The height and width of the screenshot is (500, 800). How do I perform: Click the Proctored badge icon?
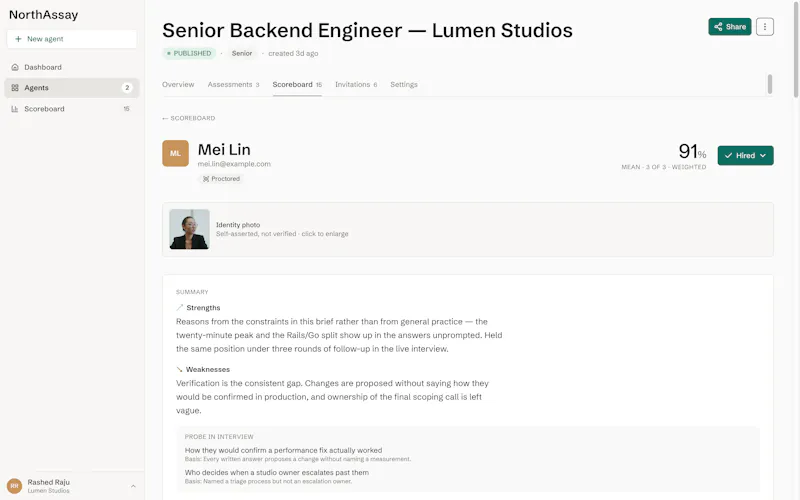206,179
